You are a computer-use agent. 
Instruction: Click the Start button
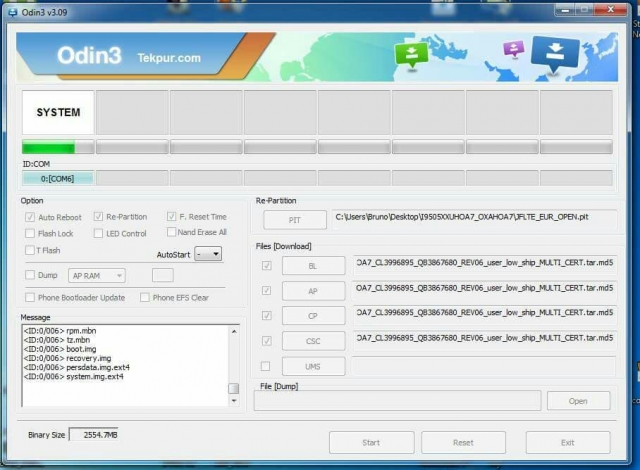(x=371, y=442)
